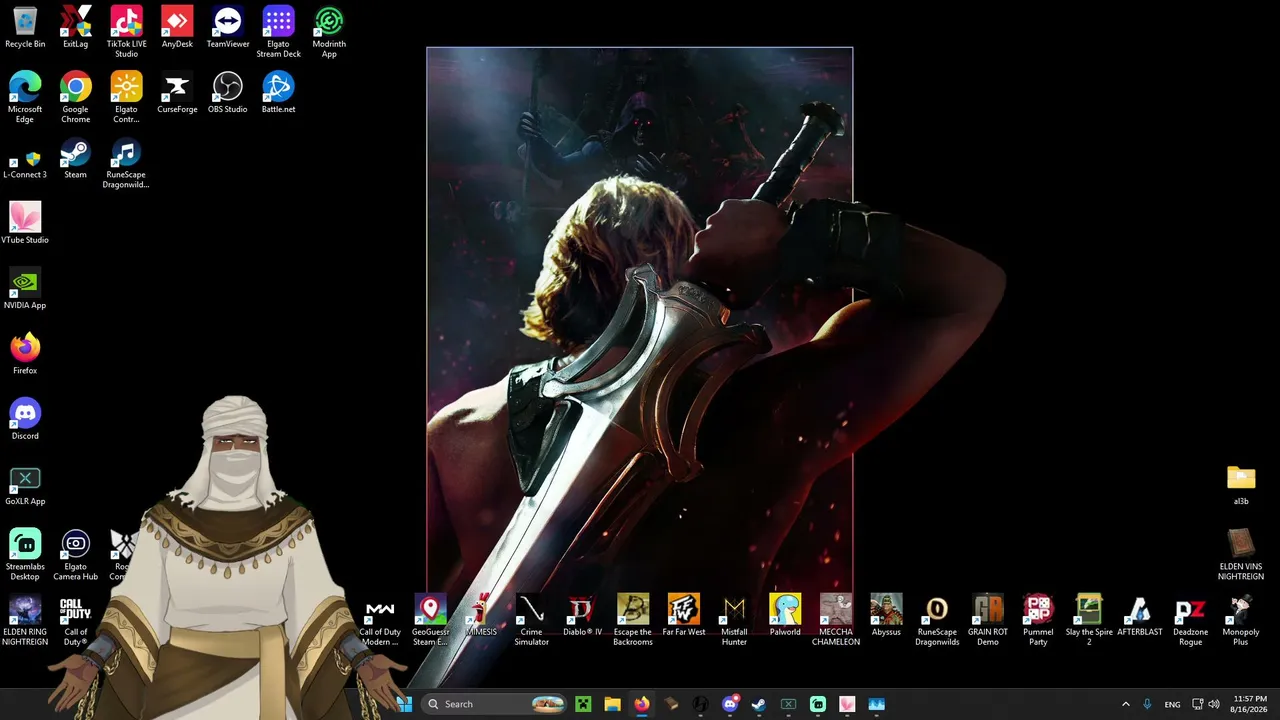Select the al3b folder
Viewport: 1280px width, 720px height.
click(x=1241, y=485)
